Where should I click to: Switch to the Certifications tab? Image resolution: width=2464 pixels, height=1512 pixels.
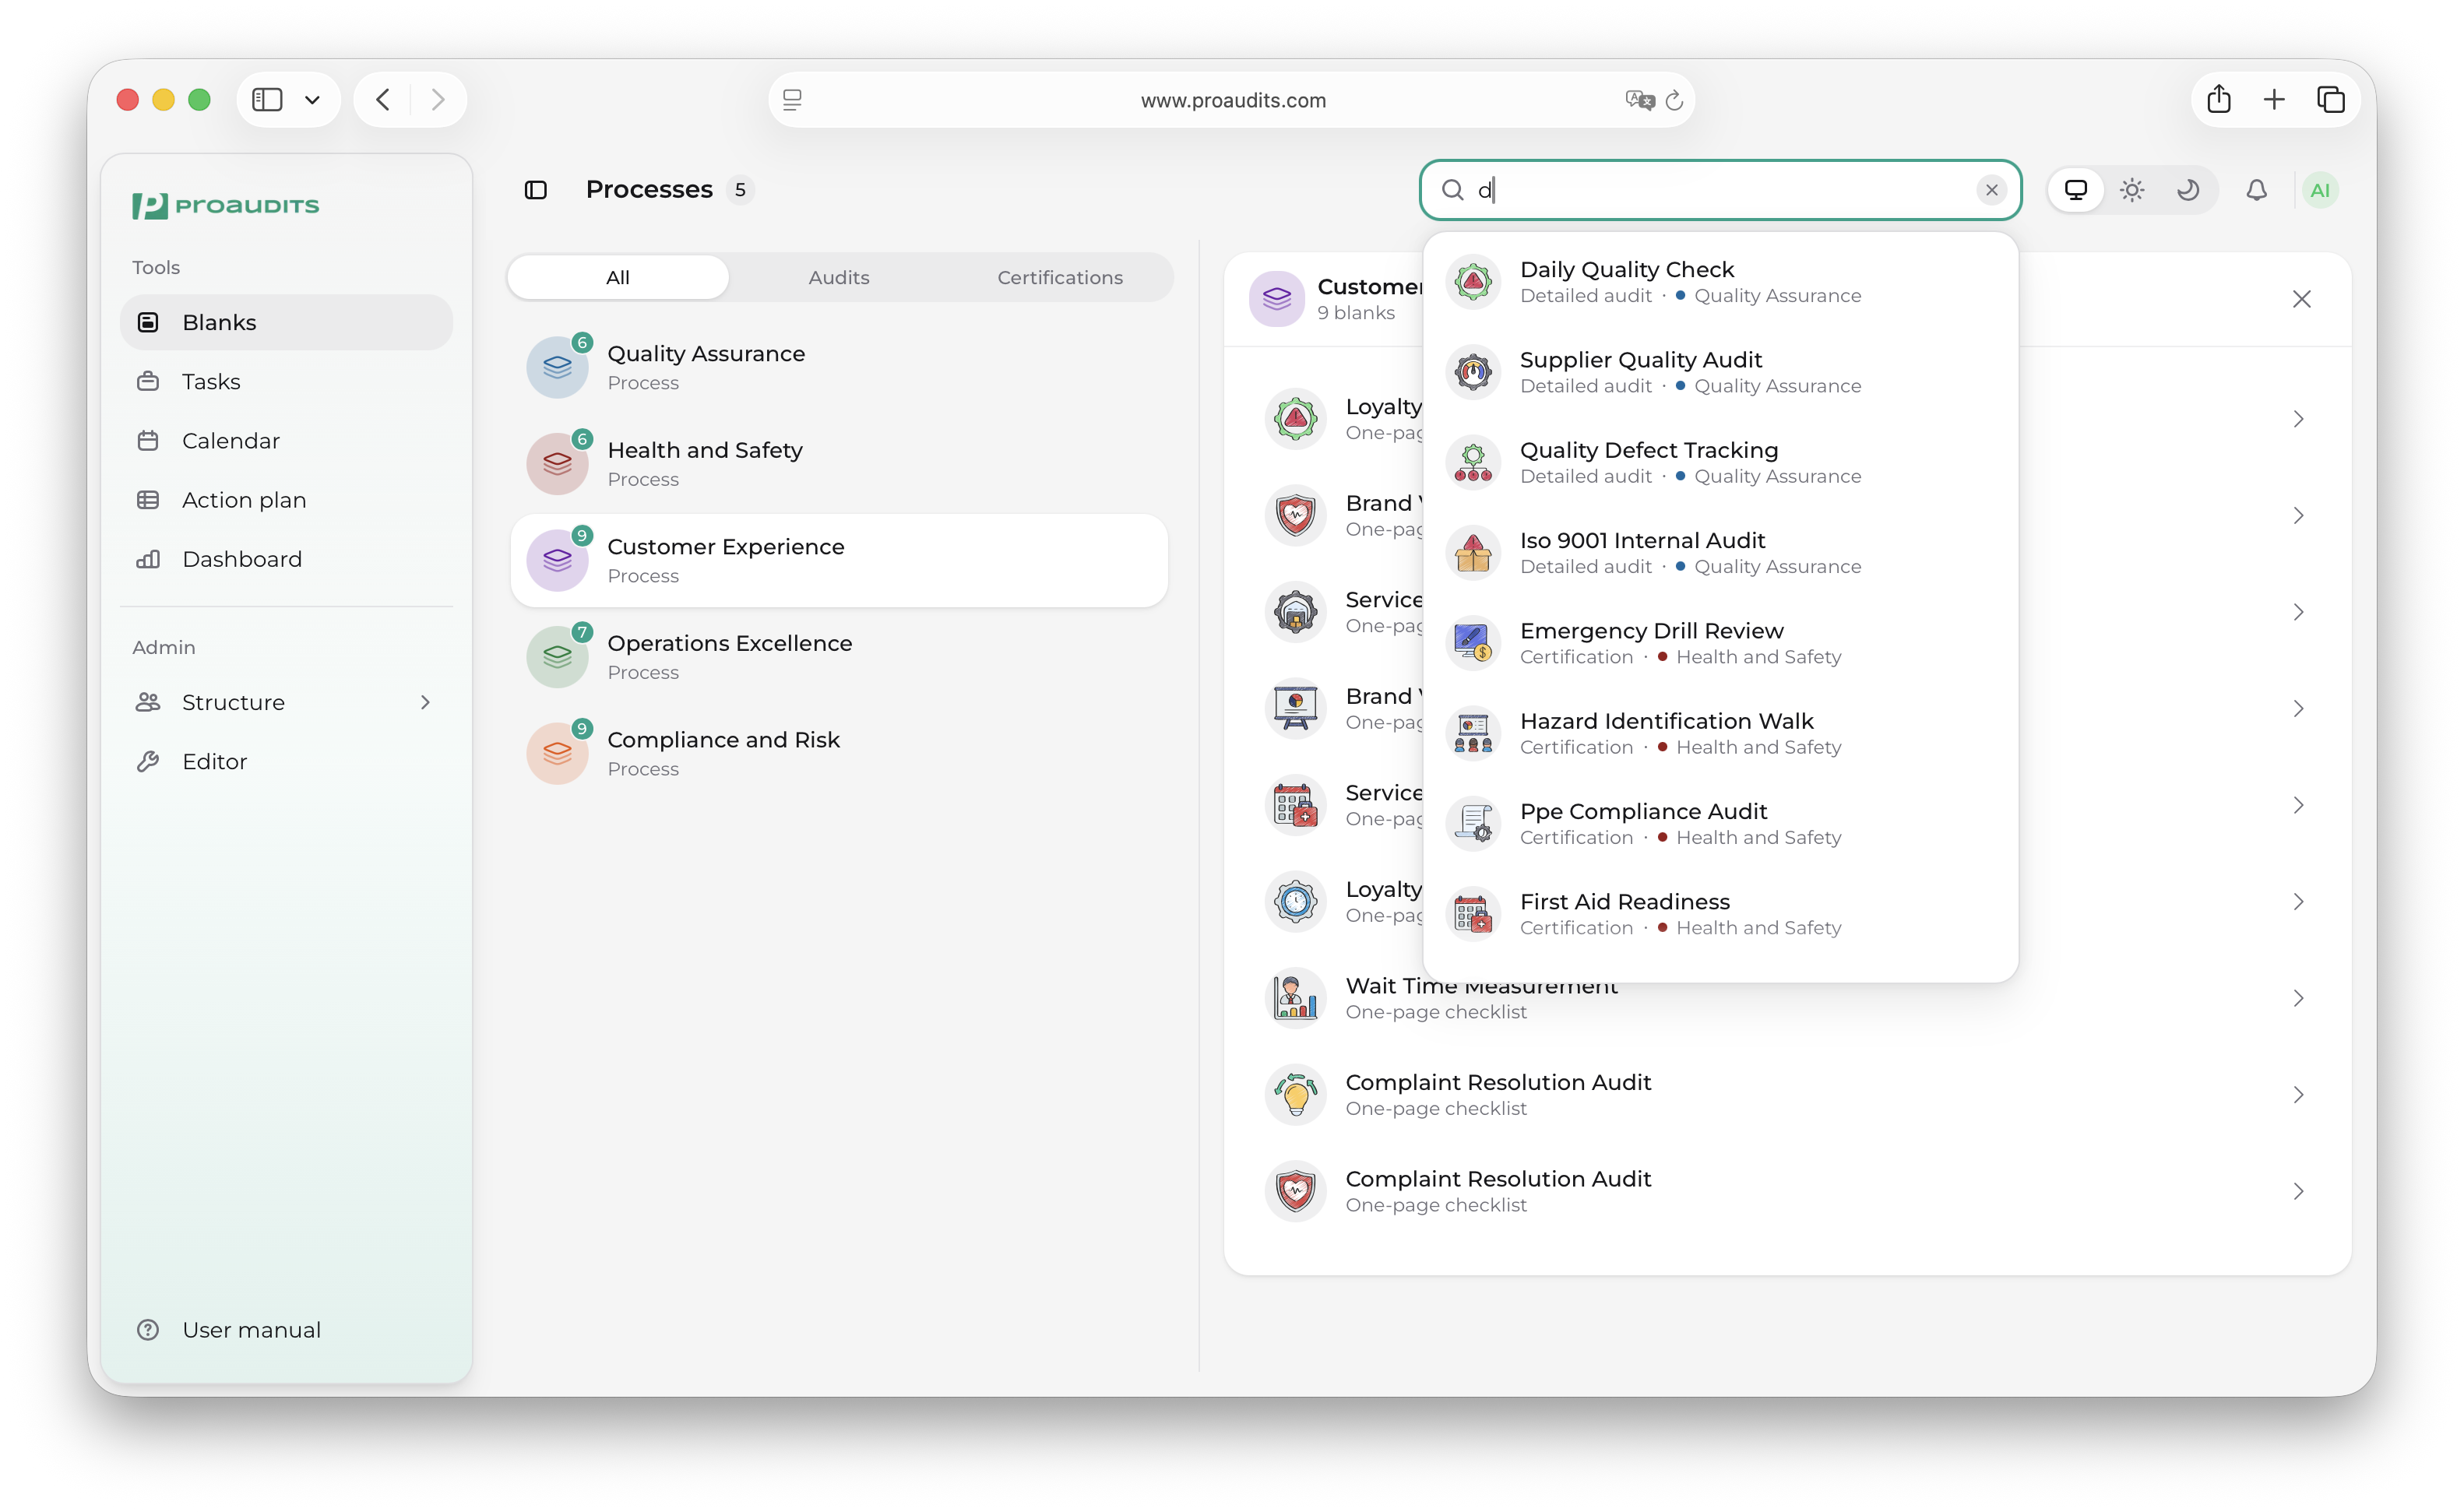point(1060,277)
